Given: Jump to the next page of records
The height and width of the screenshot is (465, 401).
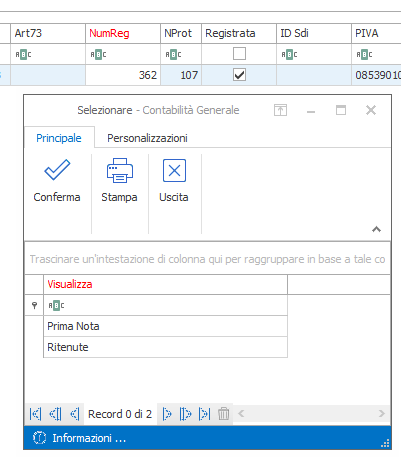Looking at the screenshot, I should pyautogui.click(x=185, y=414).
